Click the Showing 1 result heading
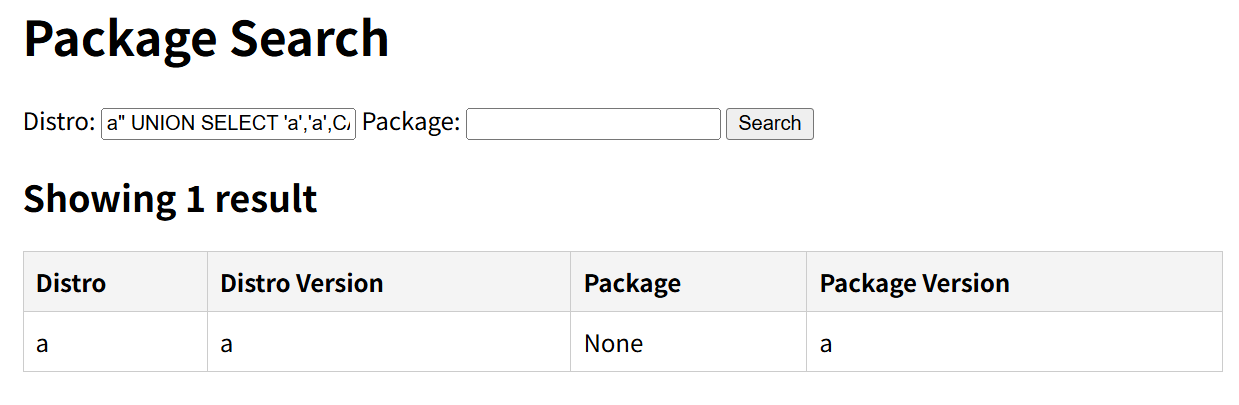 170,199
